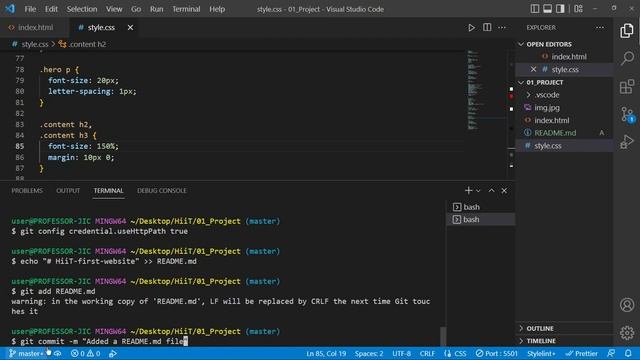Switch to the PROBLEMS panel tab
640x360 pixels.
pyautogui.click(x=27, y=191)
